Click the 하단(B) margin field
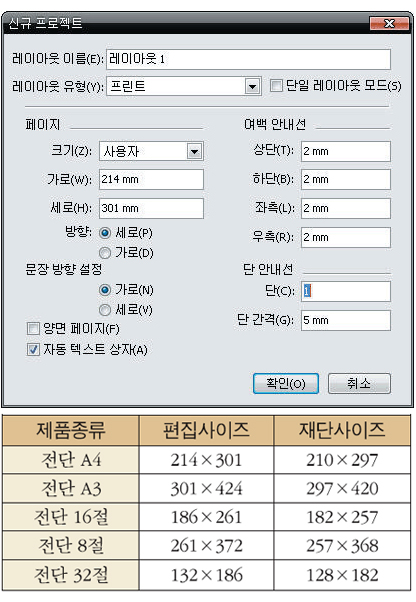 tap(346, 179)
